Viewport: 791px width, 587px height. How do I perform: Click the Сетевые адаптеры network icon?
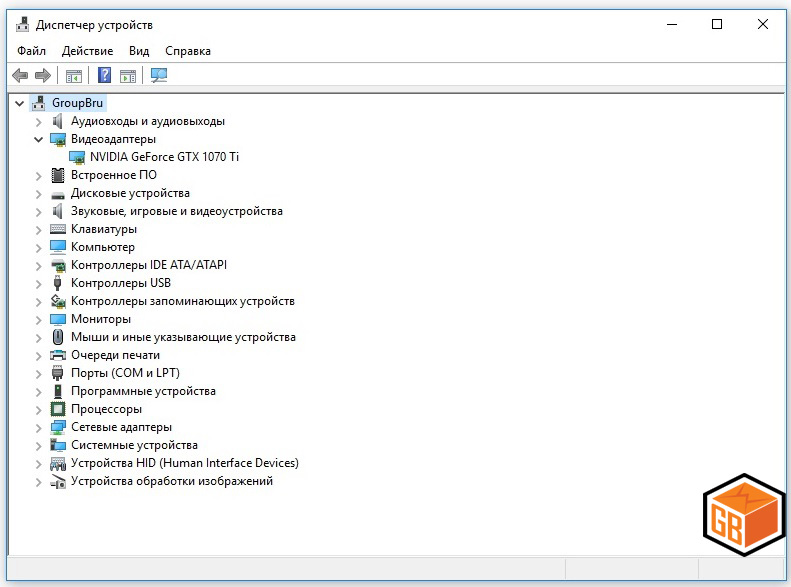[58, 427]
